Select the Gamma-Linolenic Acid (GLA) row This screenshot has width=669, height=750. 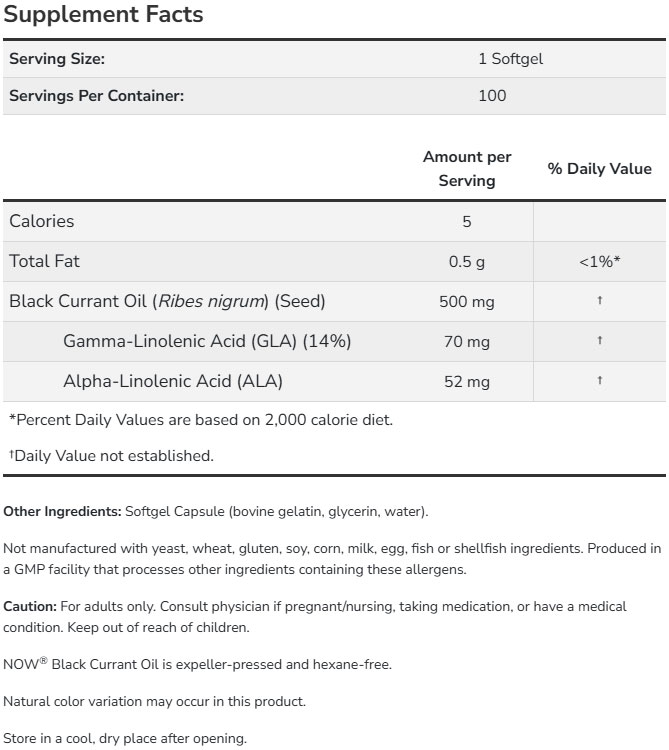[207, 341]
